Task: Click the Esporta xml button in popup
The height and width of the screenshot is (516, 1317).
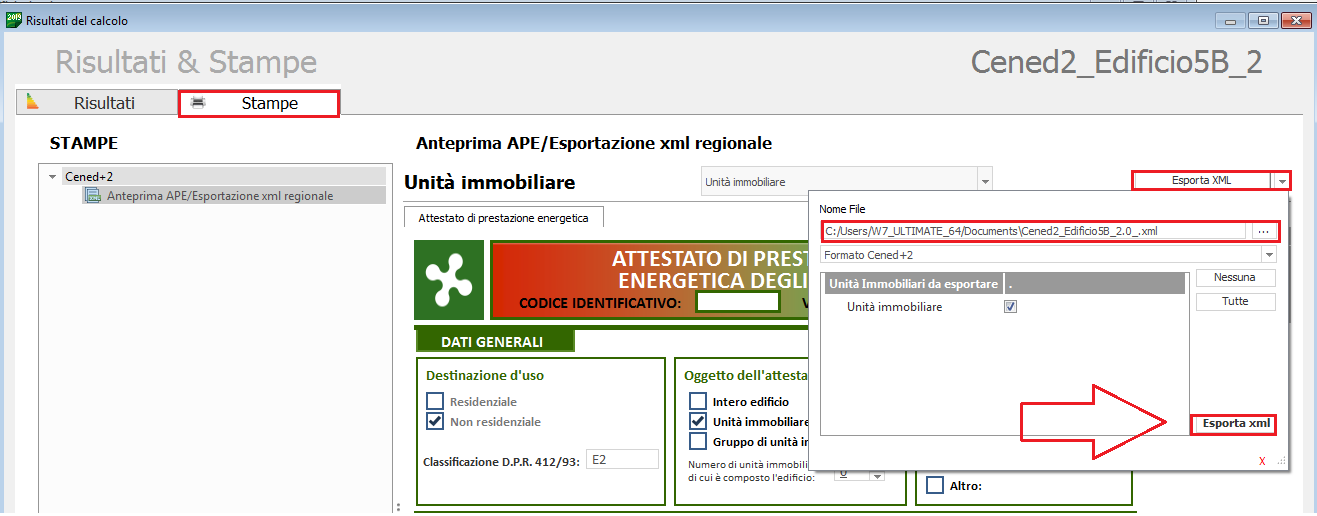Action: 1235,423
